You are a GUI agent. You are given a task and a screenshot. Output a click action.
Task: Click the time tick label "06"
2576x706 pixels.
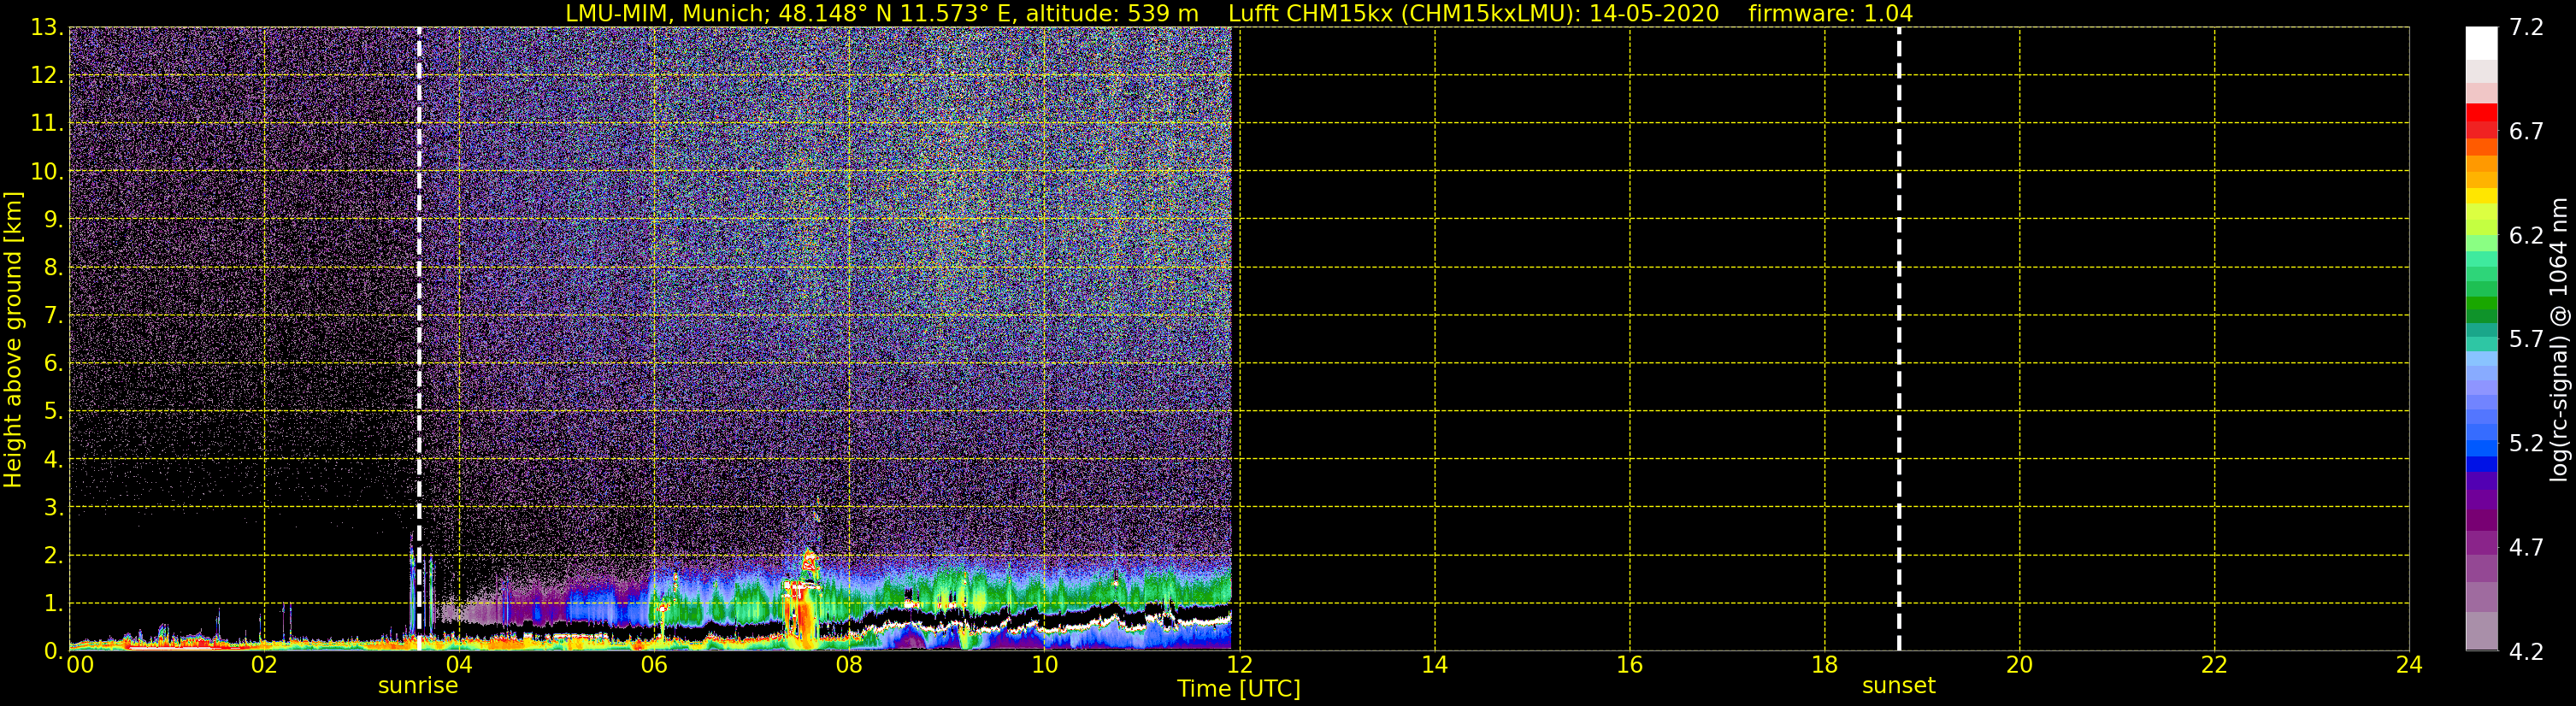pos(653,665)
